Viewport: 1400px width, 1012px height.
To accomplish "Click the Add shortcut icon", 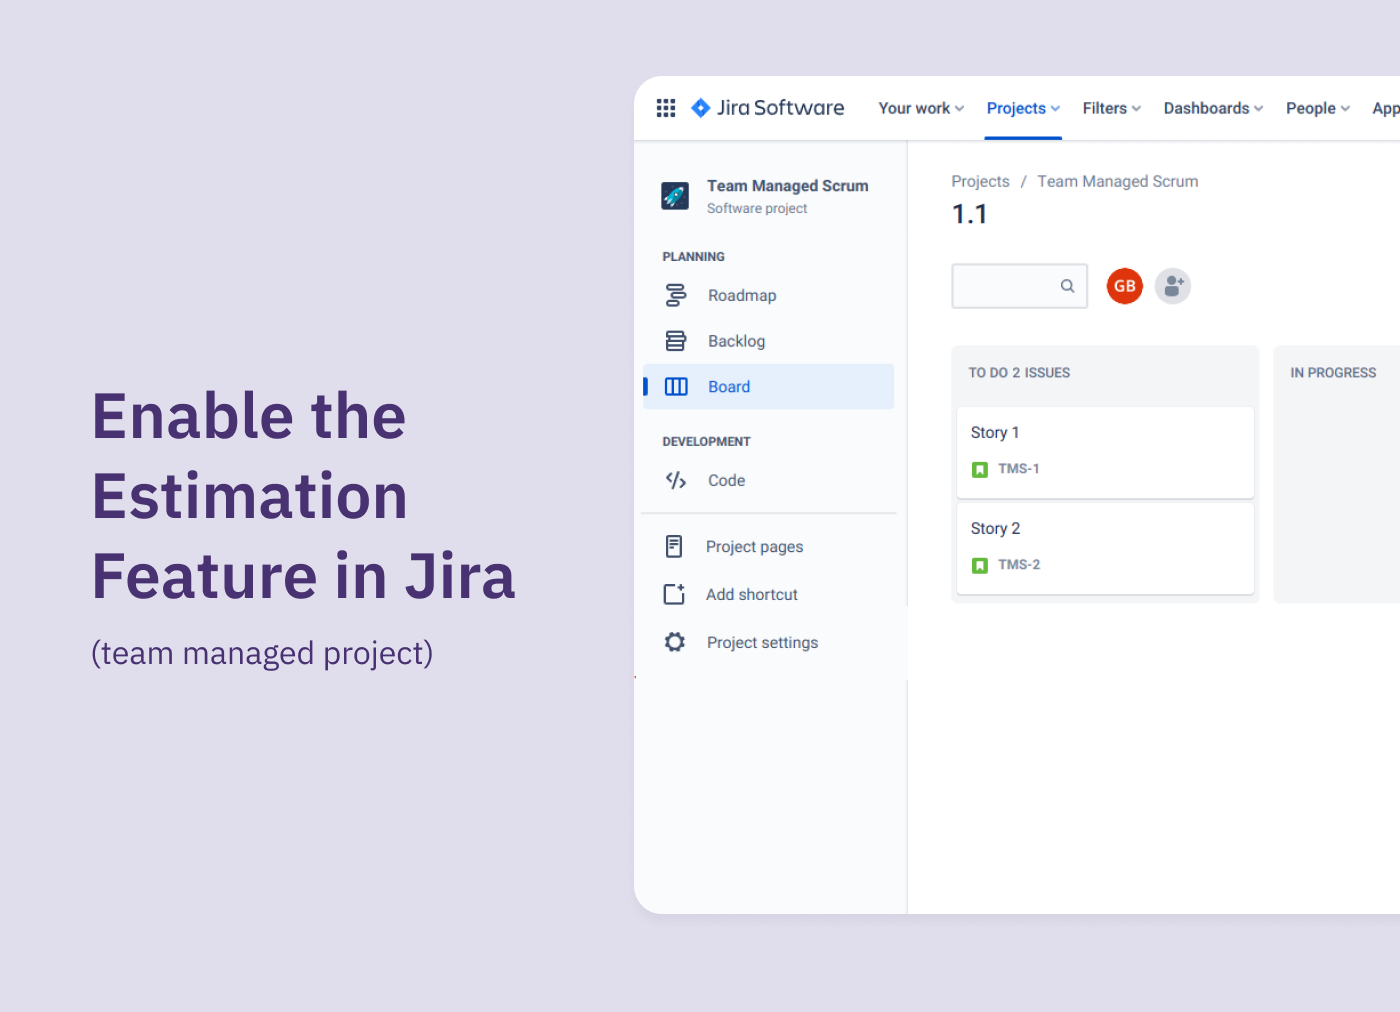I will [x=675, y=594].
